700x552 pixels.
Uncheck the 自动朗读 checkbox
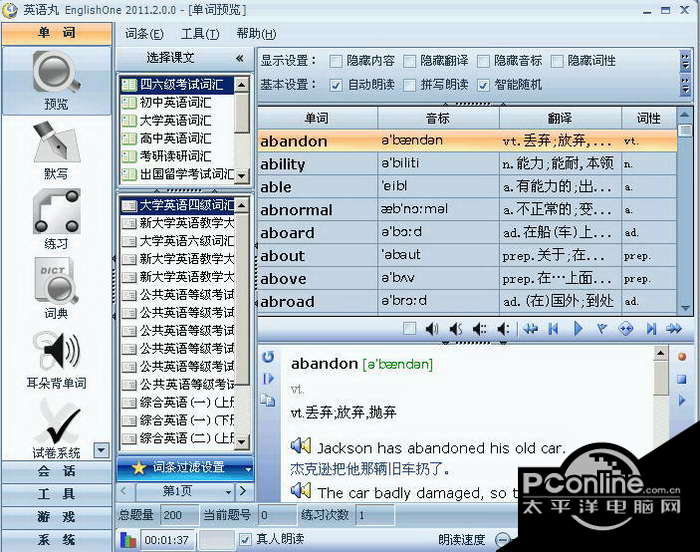(x=336, y=85)
